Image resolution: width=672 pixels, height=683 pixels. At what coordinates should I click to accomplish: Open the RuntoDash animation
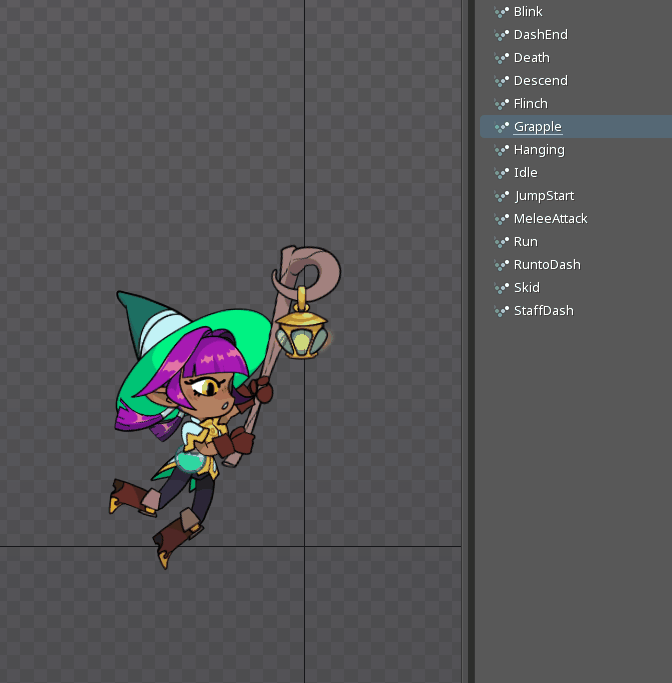point(546,265)
